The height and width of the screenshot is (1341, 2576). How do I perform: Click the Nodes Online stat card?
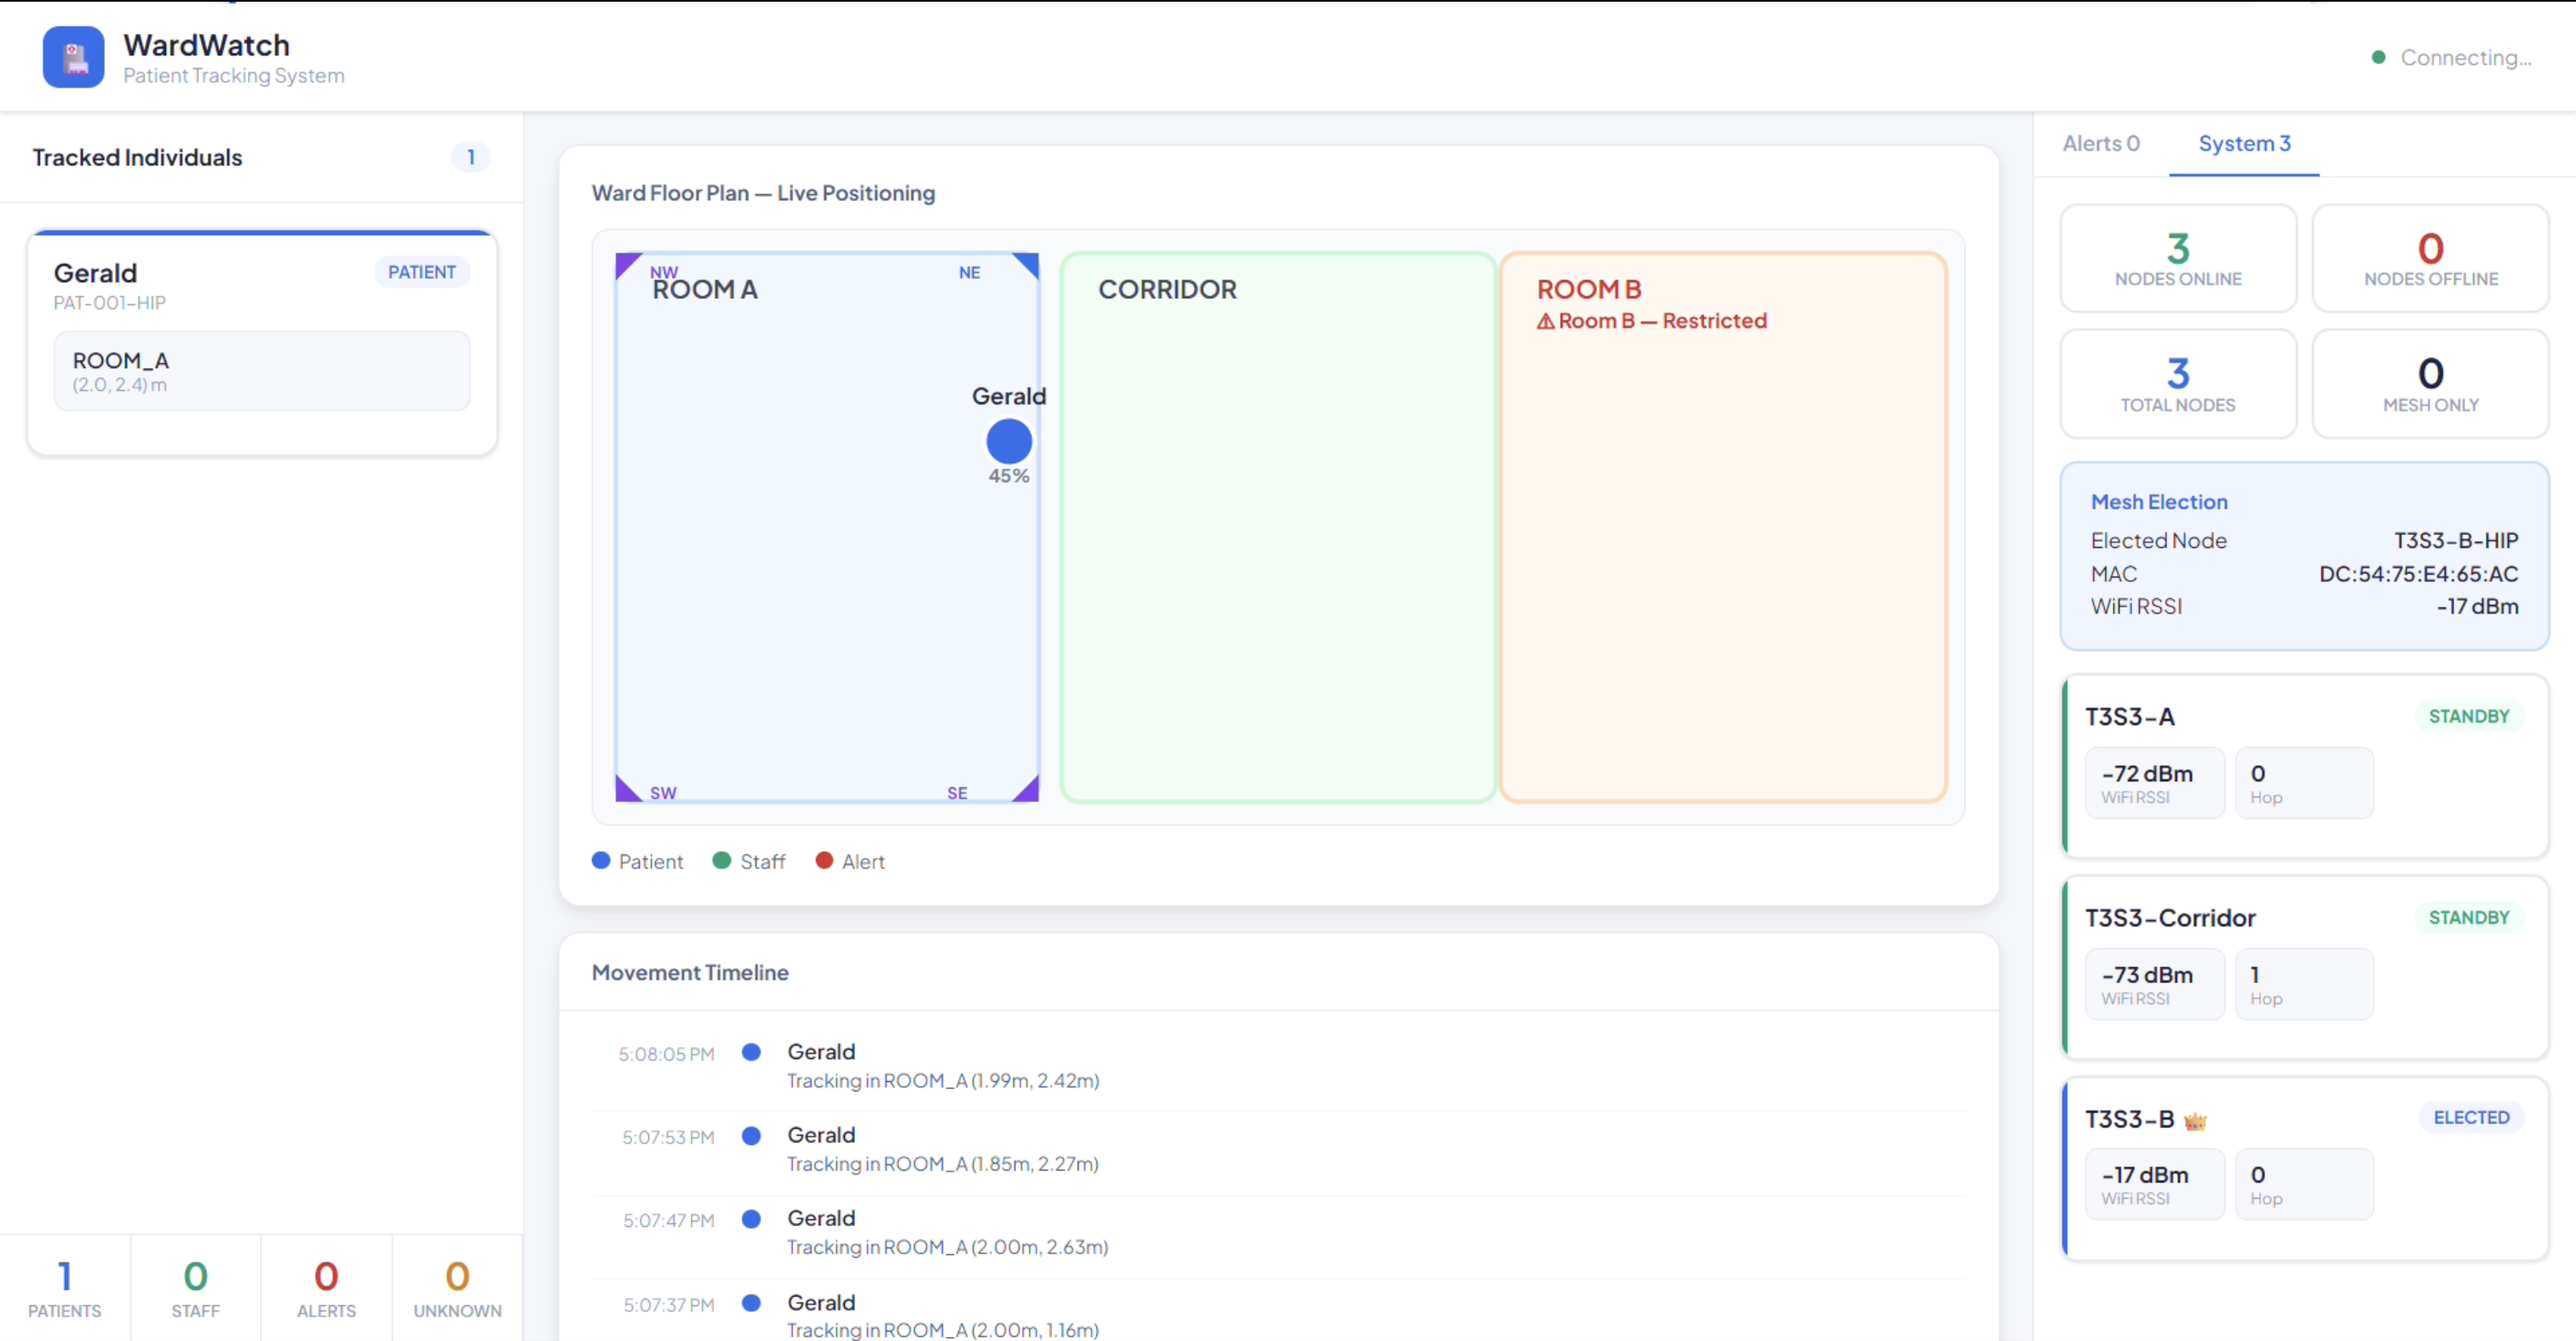click(x=2177, y=258)
